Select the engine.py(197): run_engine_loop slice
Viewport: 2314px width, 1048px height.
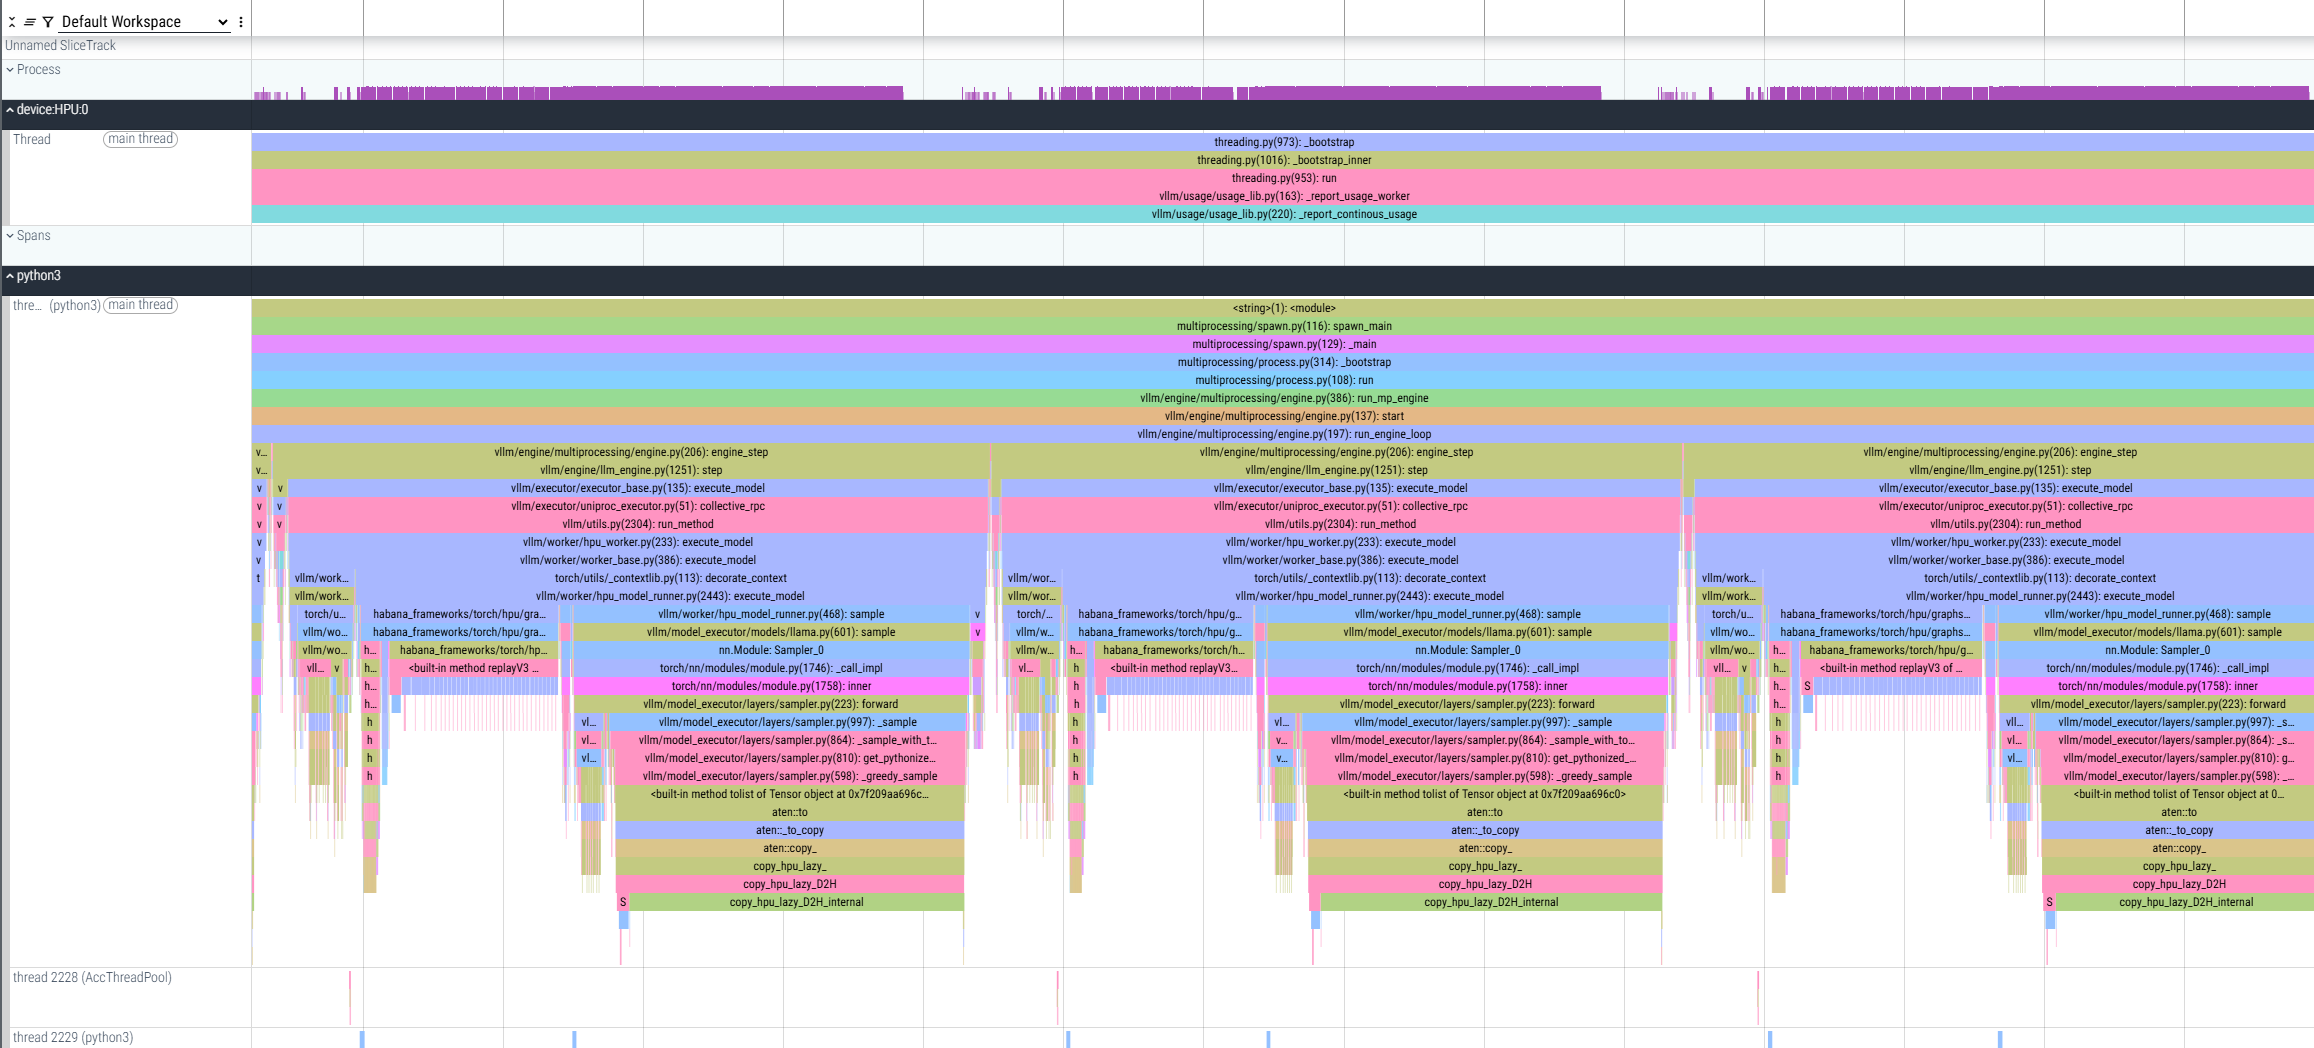1283,434
